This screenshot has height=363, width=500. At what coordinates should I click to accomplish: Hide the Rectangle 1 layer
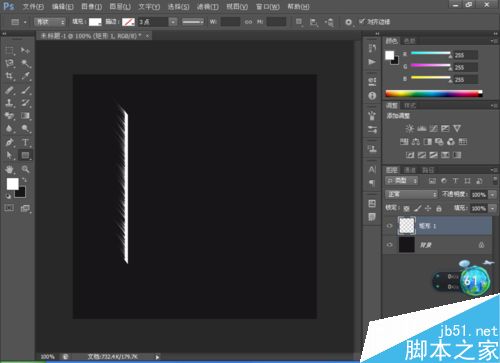(389, 226)
